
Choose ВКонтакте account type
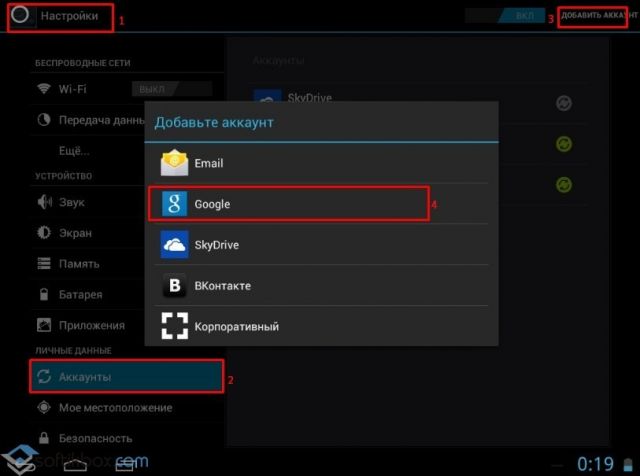pyautogui.click(x=321, y=285)
